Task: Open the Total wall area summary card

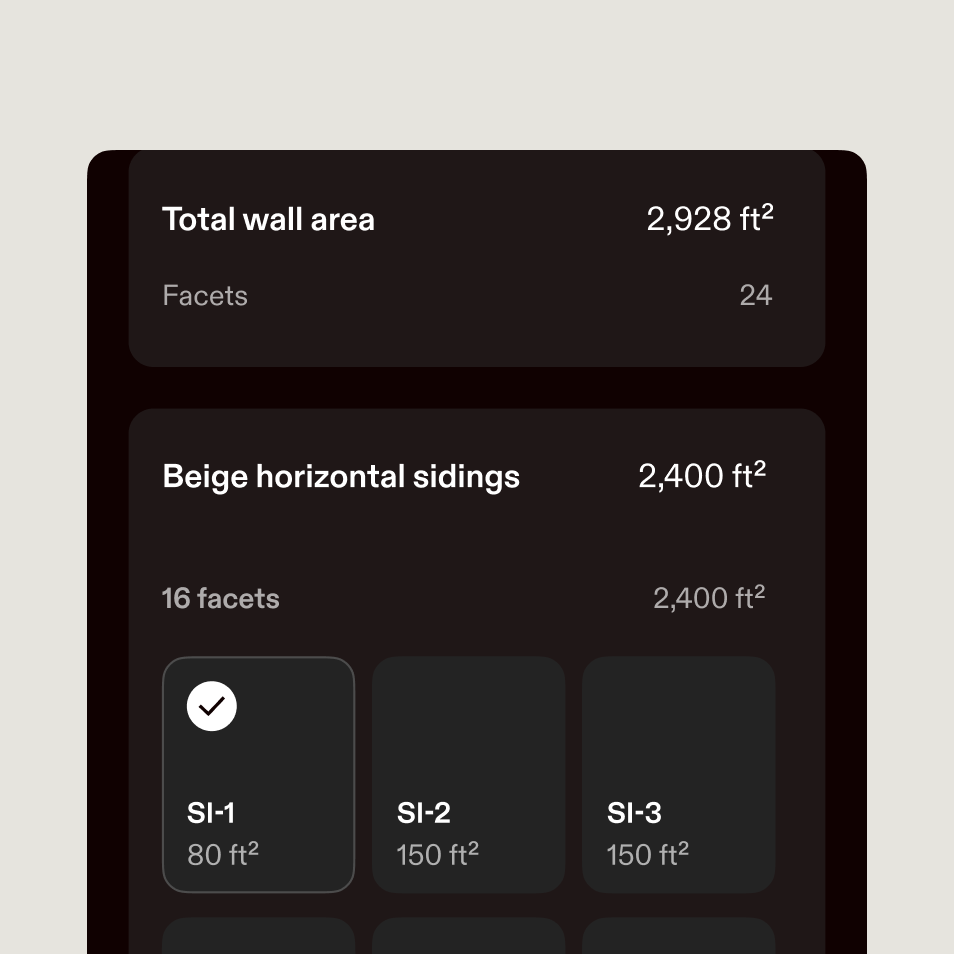Action: tap(477, 258)
